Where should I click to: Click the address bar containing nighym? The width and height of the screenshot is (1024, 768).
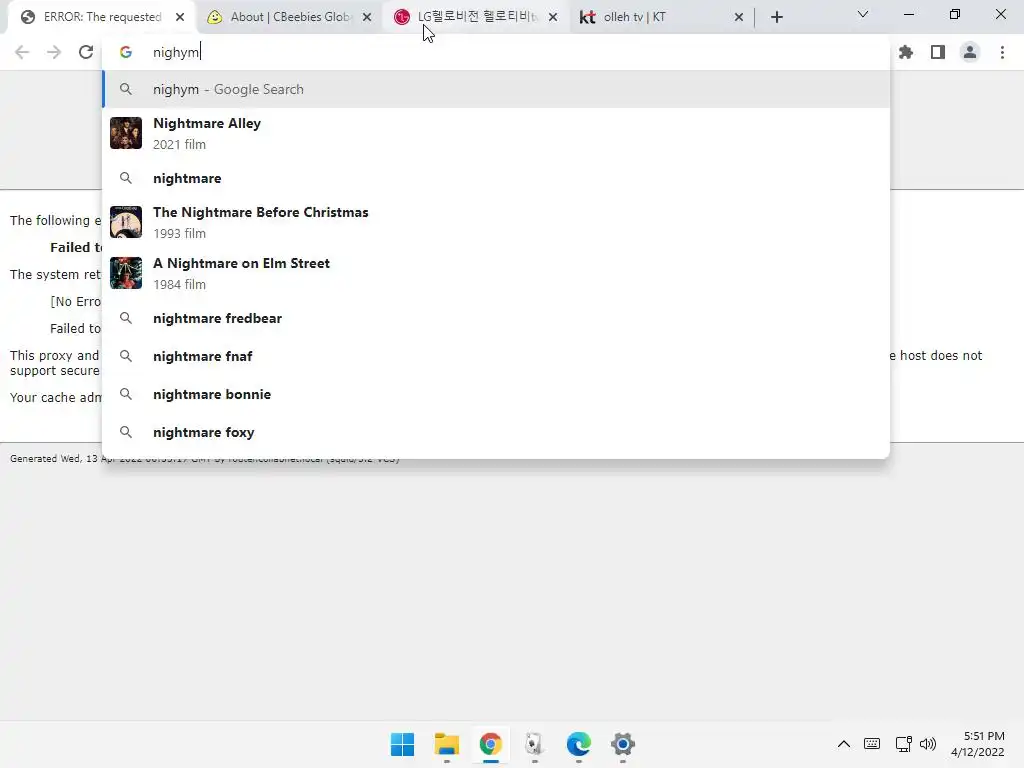[496, 52]
